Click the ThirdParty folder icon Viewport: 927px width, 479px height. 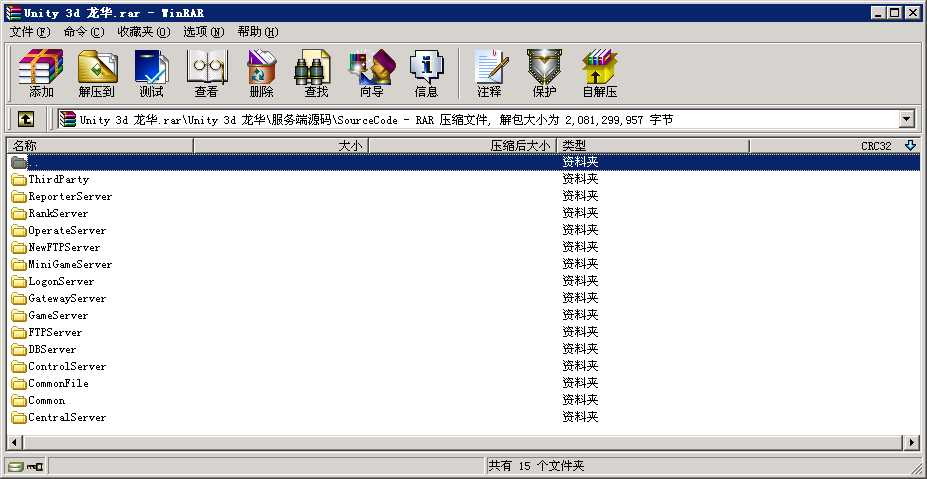click(x=20, y=180)
